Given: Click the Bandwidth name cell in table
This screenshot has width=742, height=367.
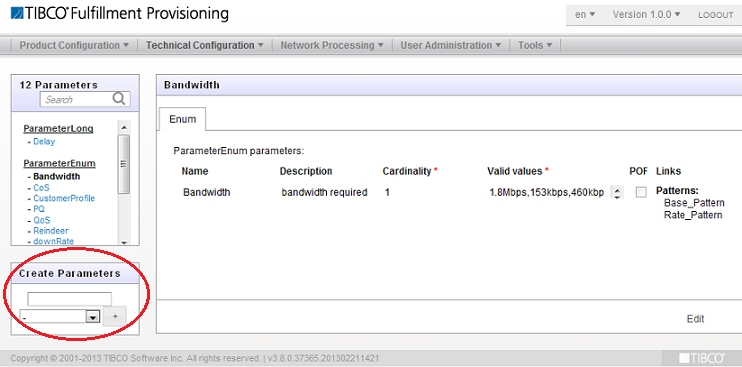Looking at the screenshot, I should [x=206, y=192].
